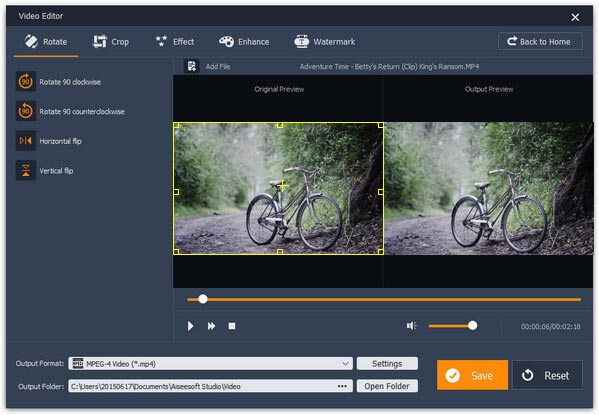Go to the Watermark tab

click(325, 41)
